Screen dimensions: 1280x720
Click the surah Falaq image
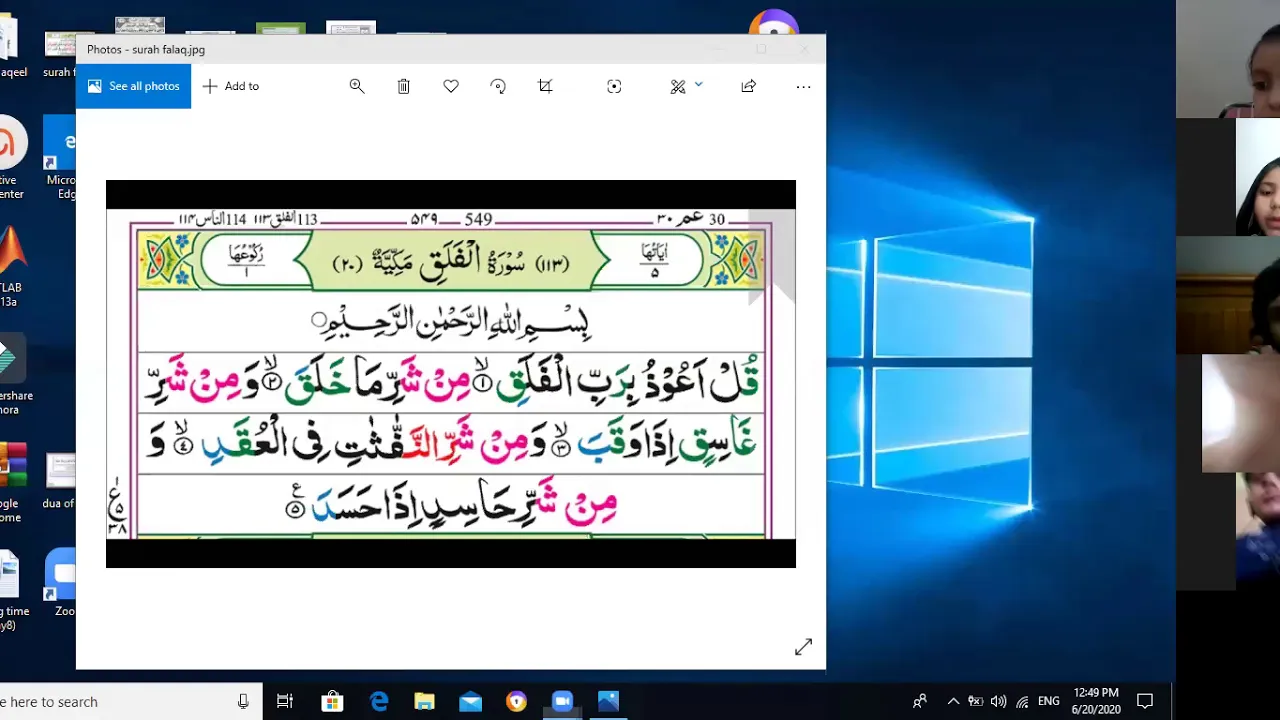(x=451, y=374)
